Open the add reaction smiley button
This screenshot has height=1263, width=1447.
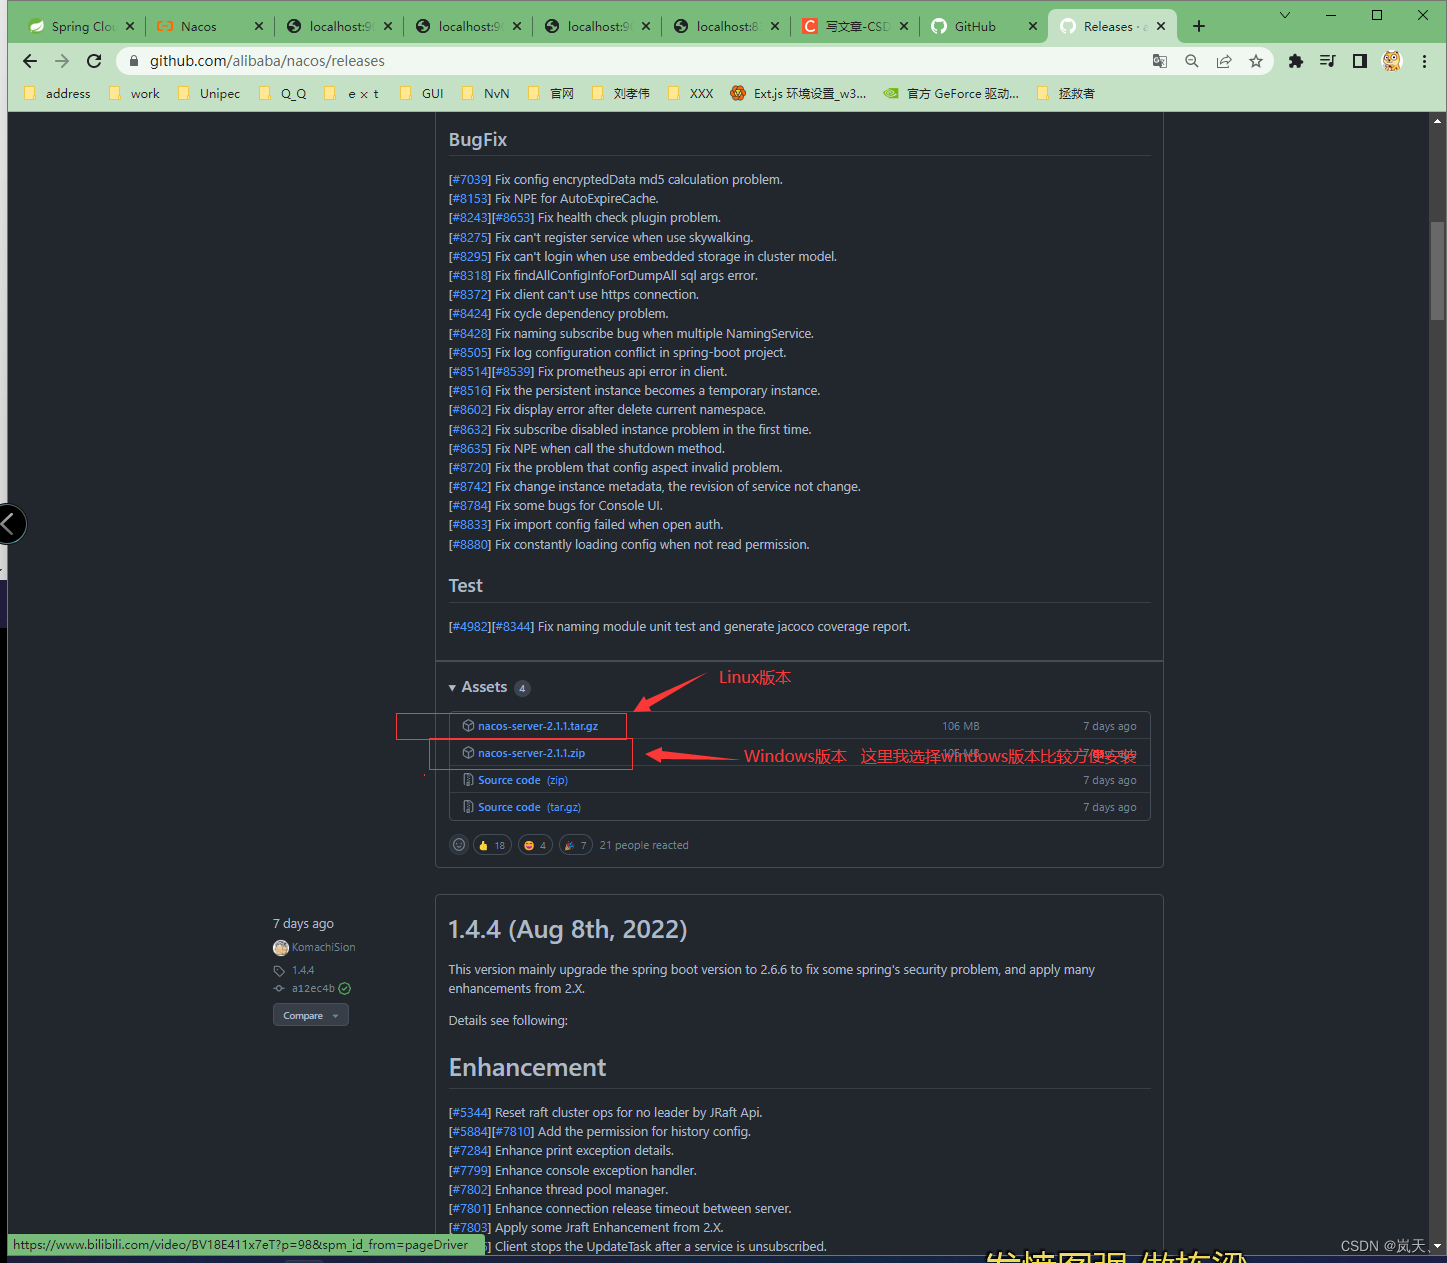point(459,845)
